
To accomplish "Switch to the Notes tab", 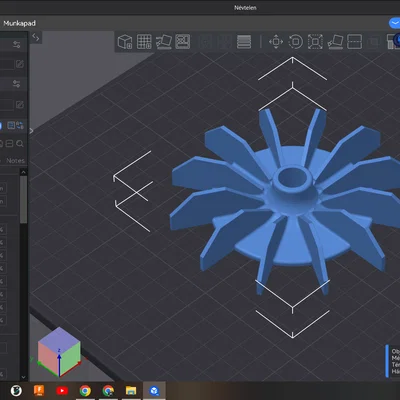I will (x=16, y=161).
